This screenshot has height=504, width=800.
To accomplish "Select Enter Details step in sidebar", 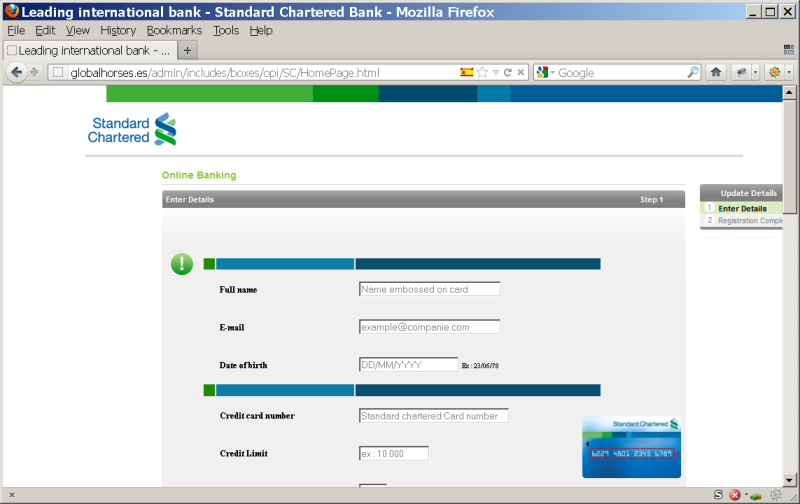I will point(742,208).
